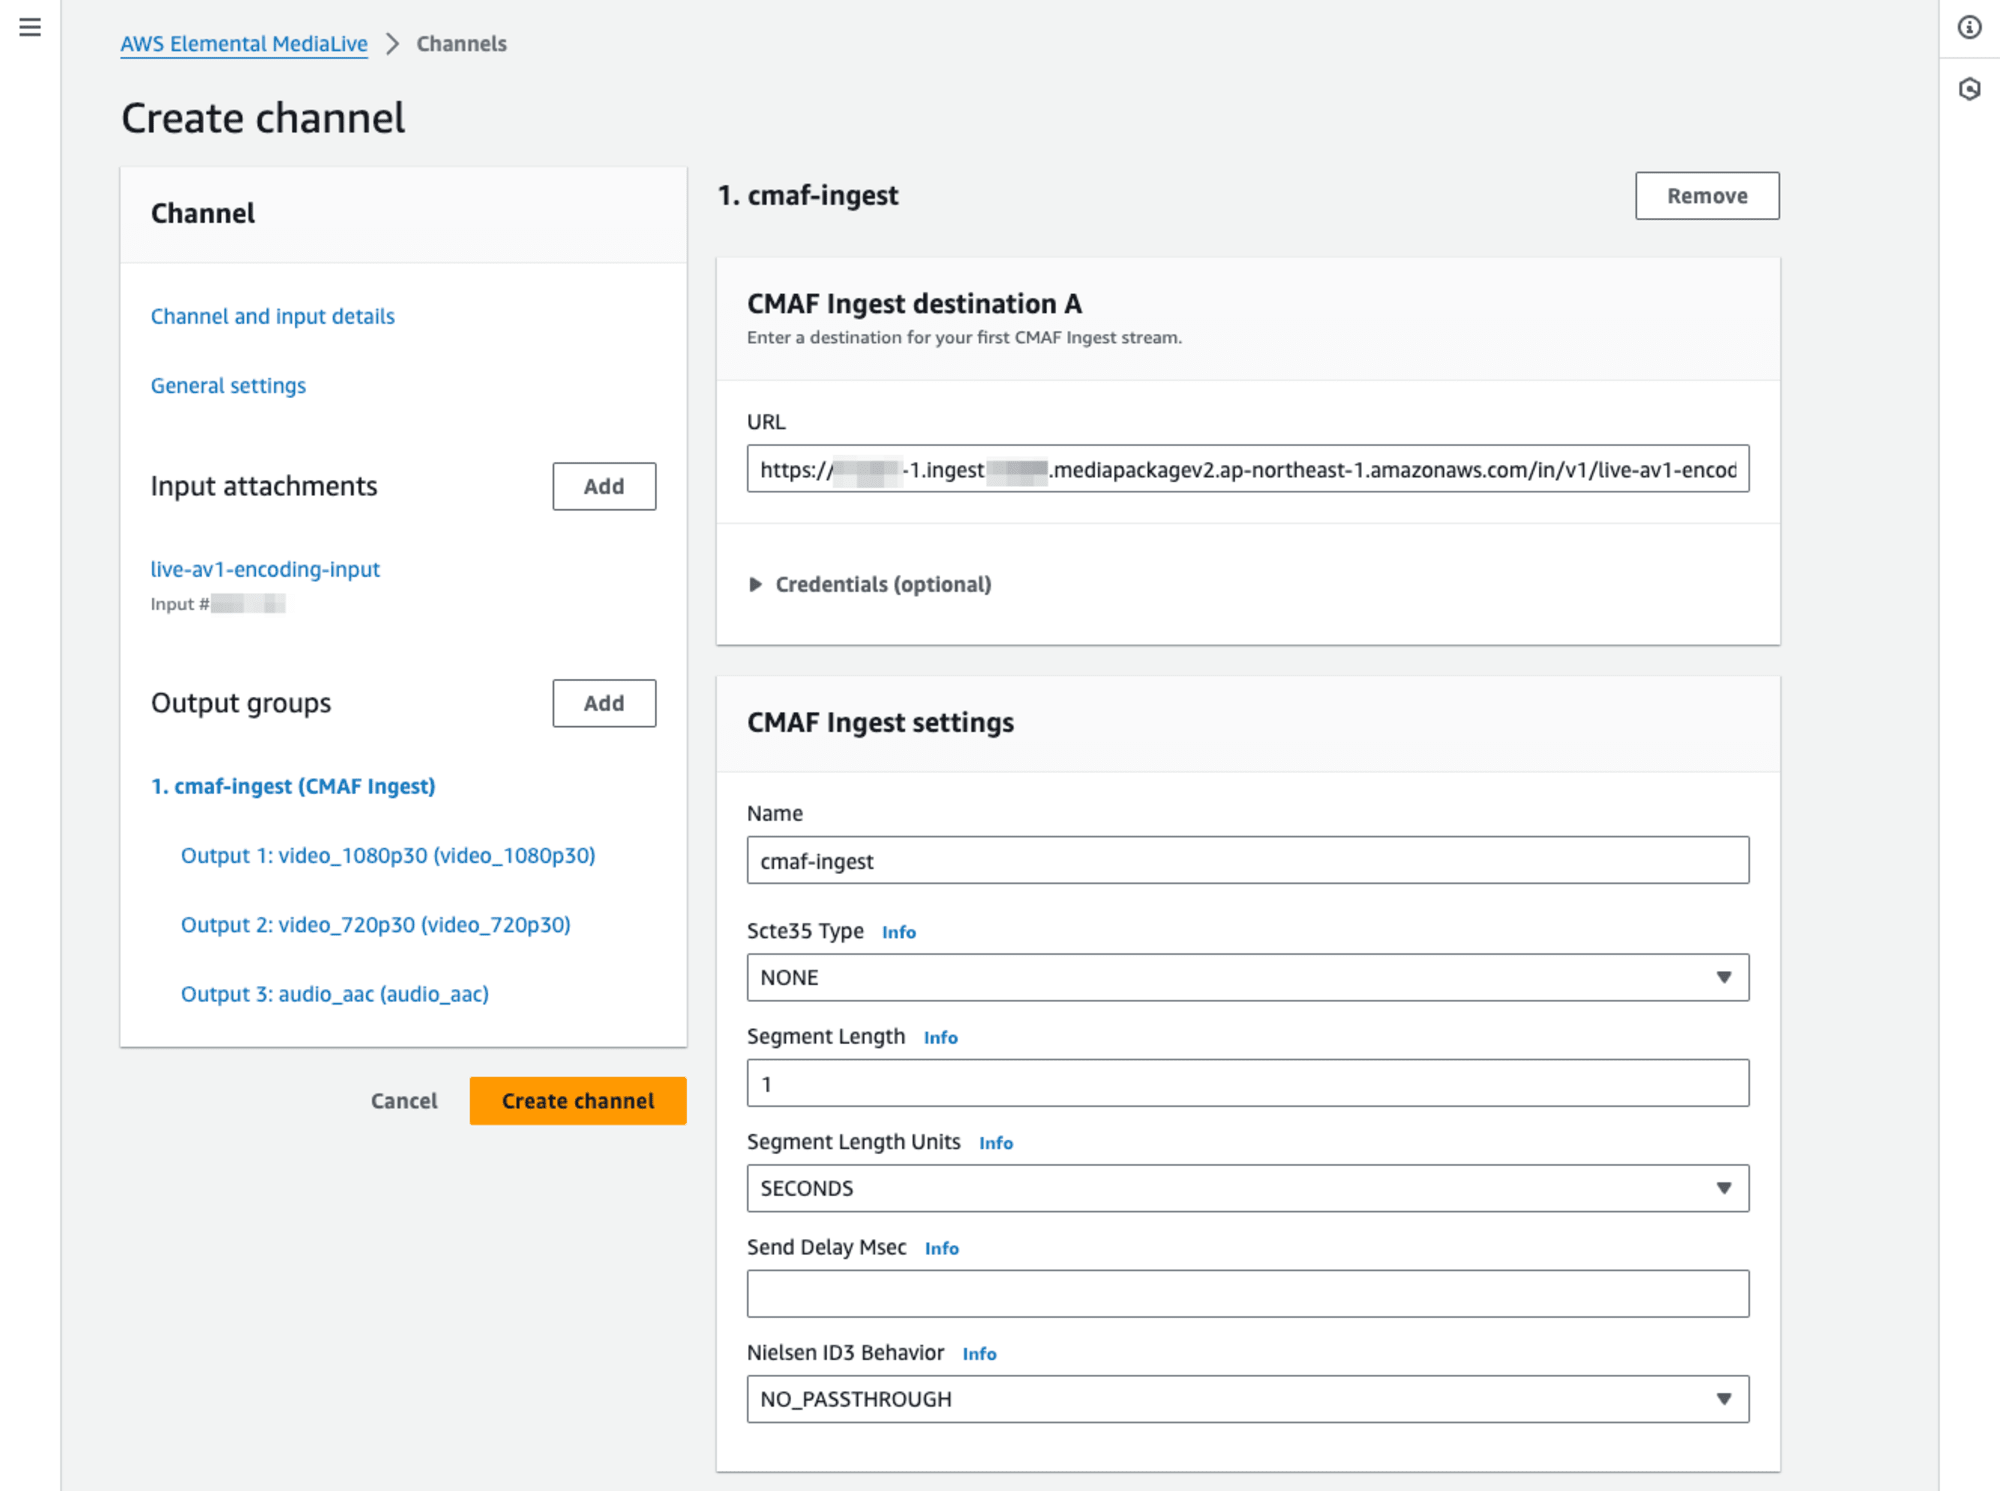Show Info for Nielsen ID3 Behavior
The width and height of the screenshot is (2000, 1491).
click(x=979, y=1354)
